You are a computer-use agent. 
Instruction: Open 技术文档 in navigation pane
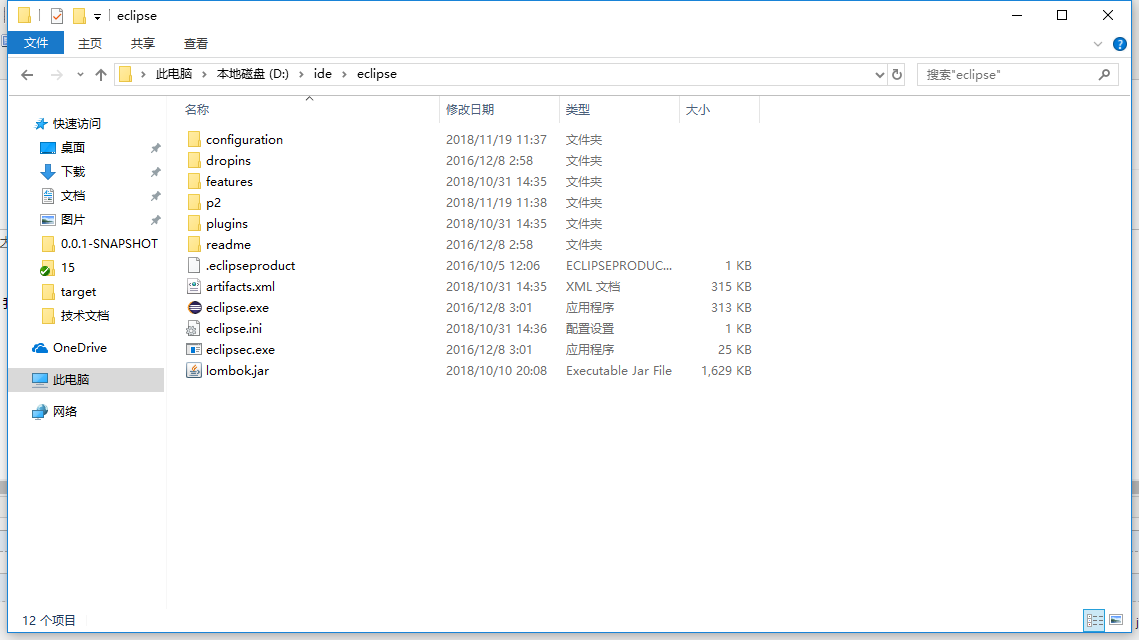tap(84, 315)
